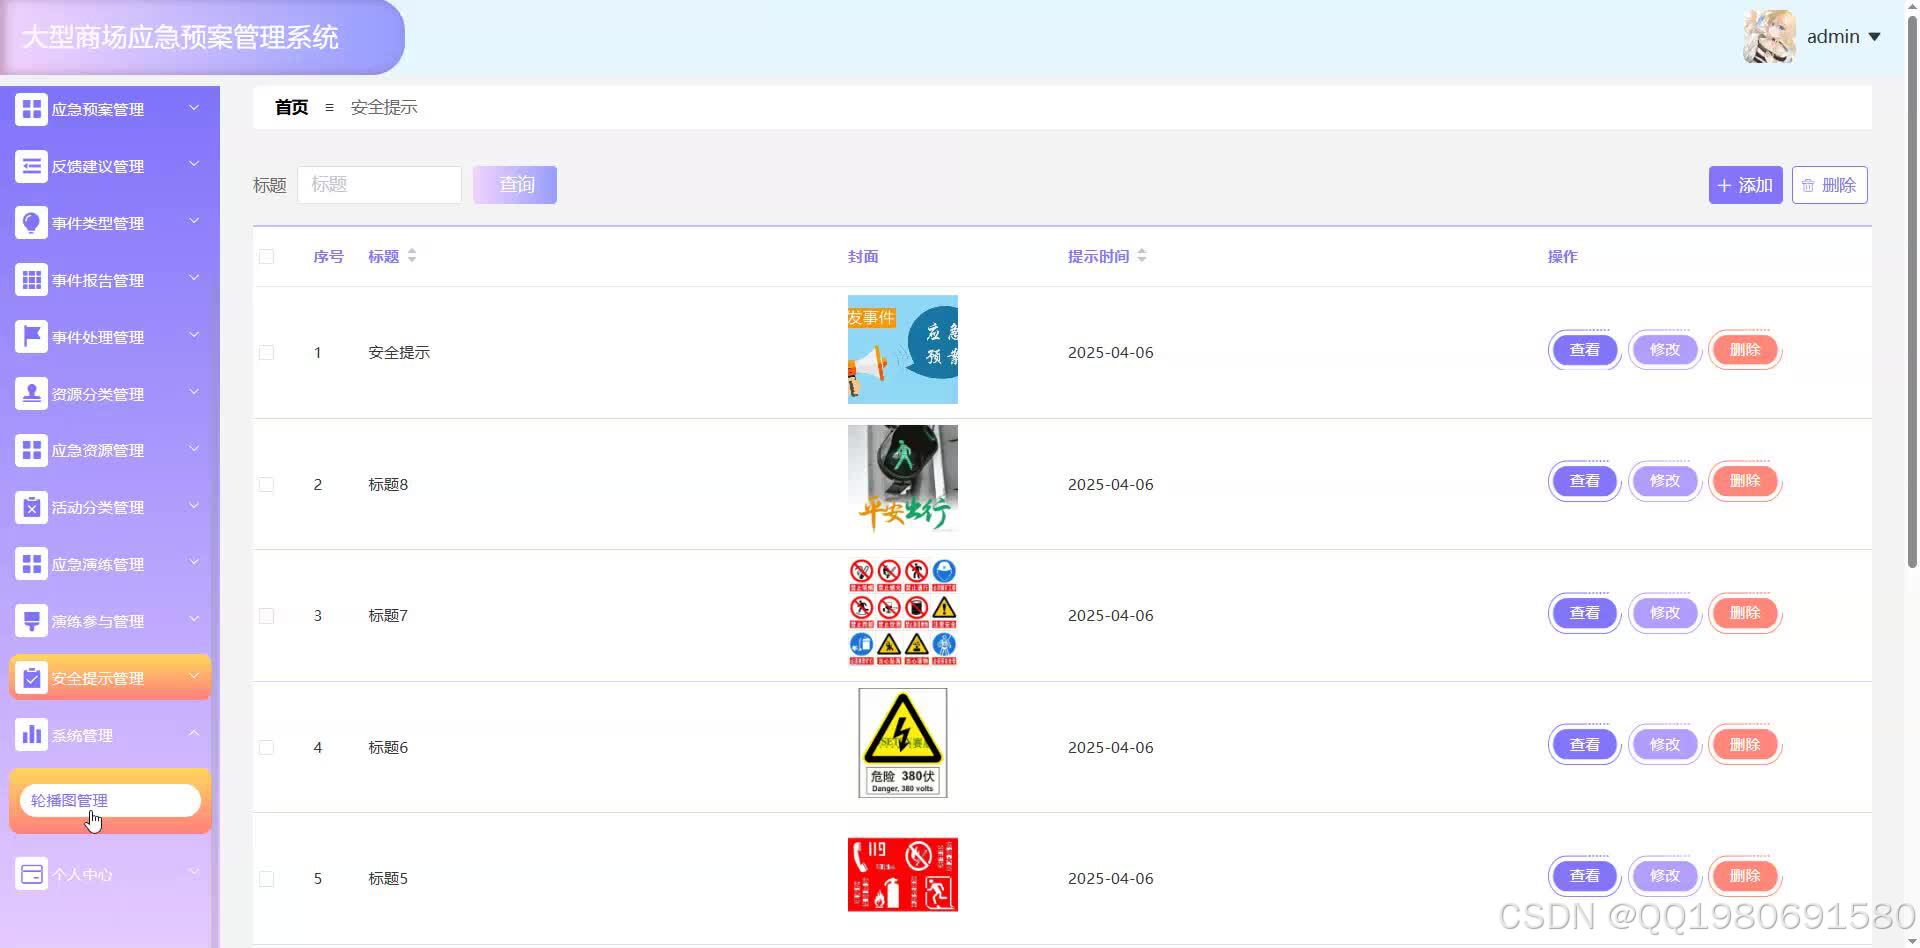Focus the 标题 search input field
Viewport: 1920px width, 948px height.
(379, 185)
